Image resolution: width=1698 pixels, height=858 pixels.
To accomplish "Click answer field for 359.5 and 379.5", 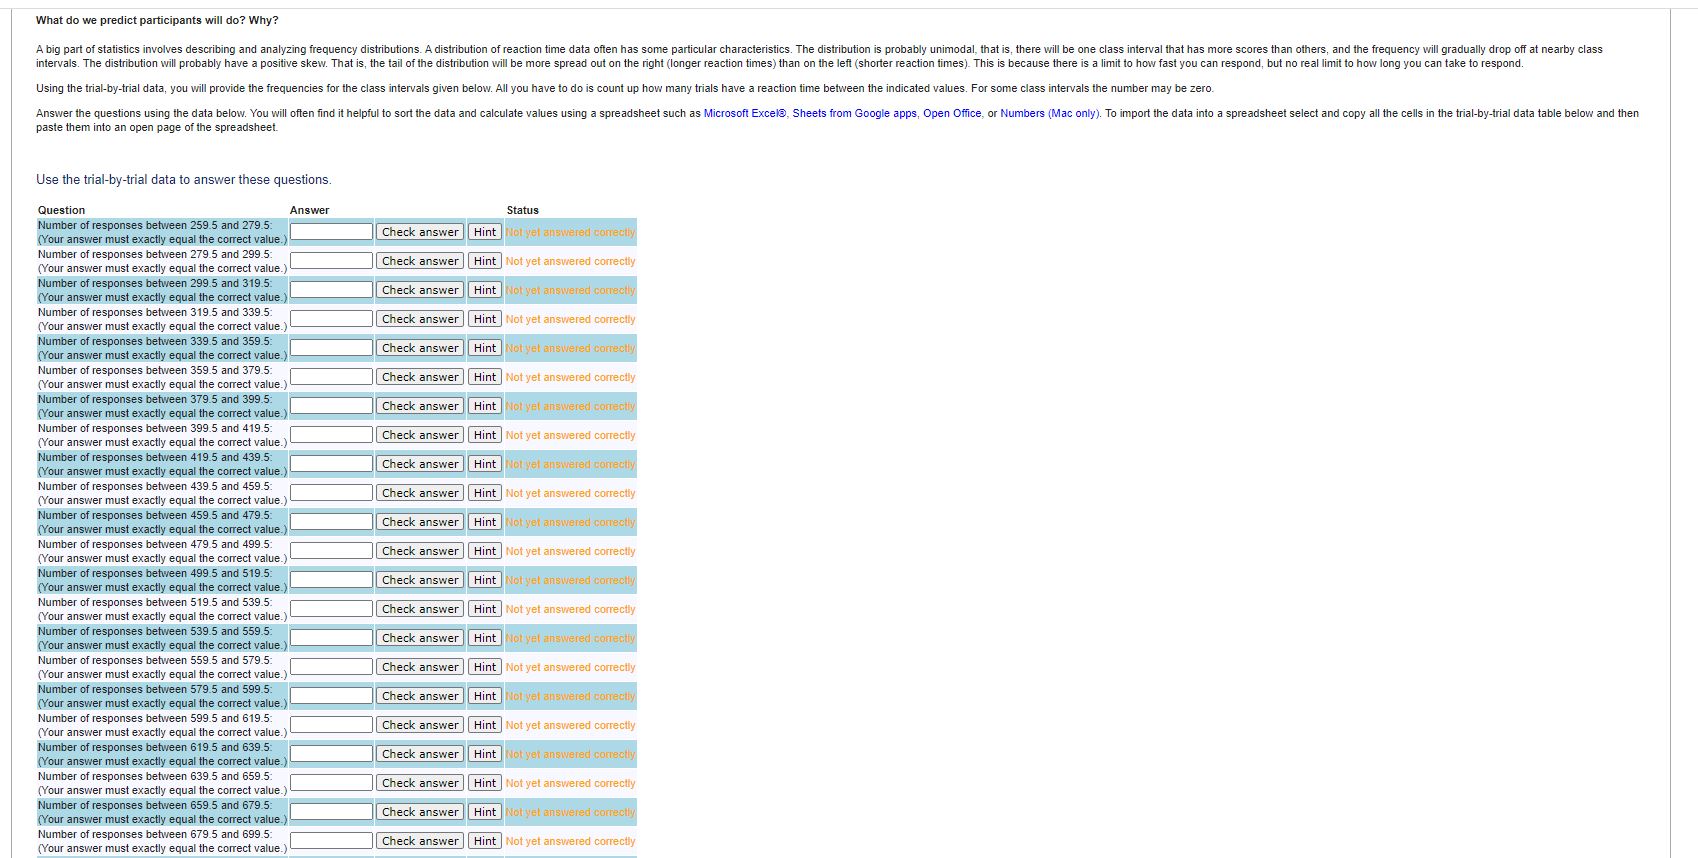I will pyautogui.click(x=332, y=376).
